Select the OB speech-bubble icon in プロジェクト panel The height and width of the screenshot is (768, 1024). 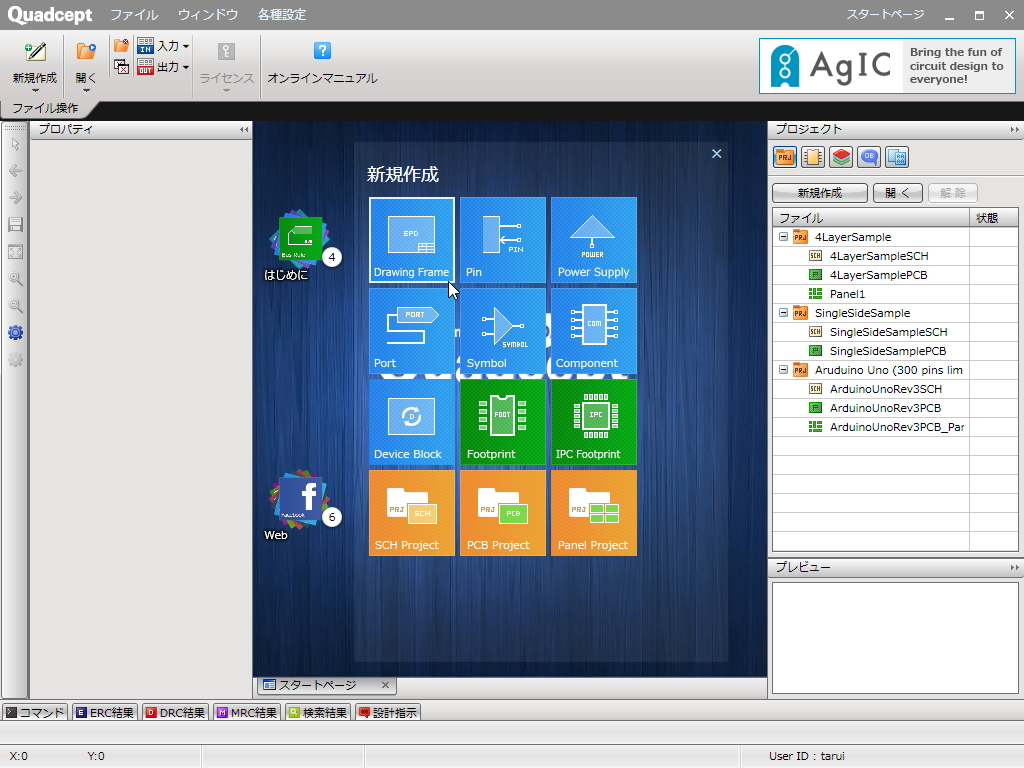[x=870, y=157]
